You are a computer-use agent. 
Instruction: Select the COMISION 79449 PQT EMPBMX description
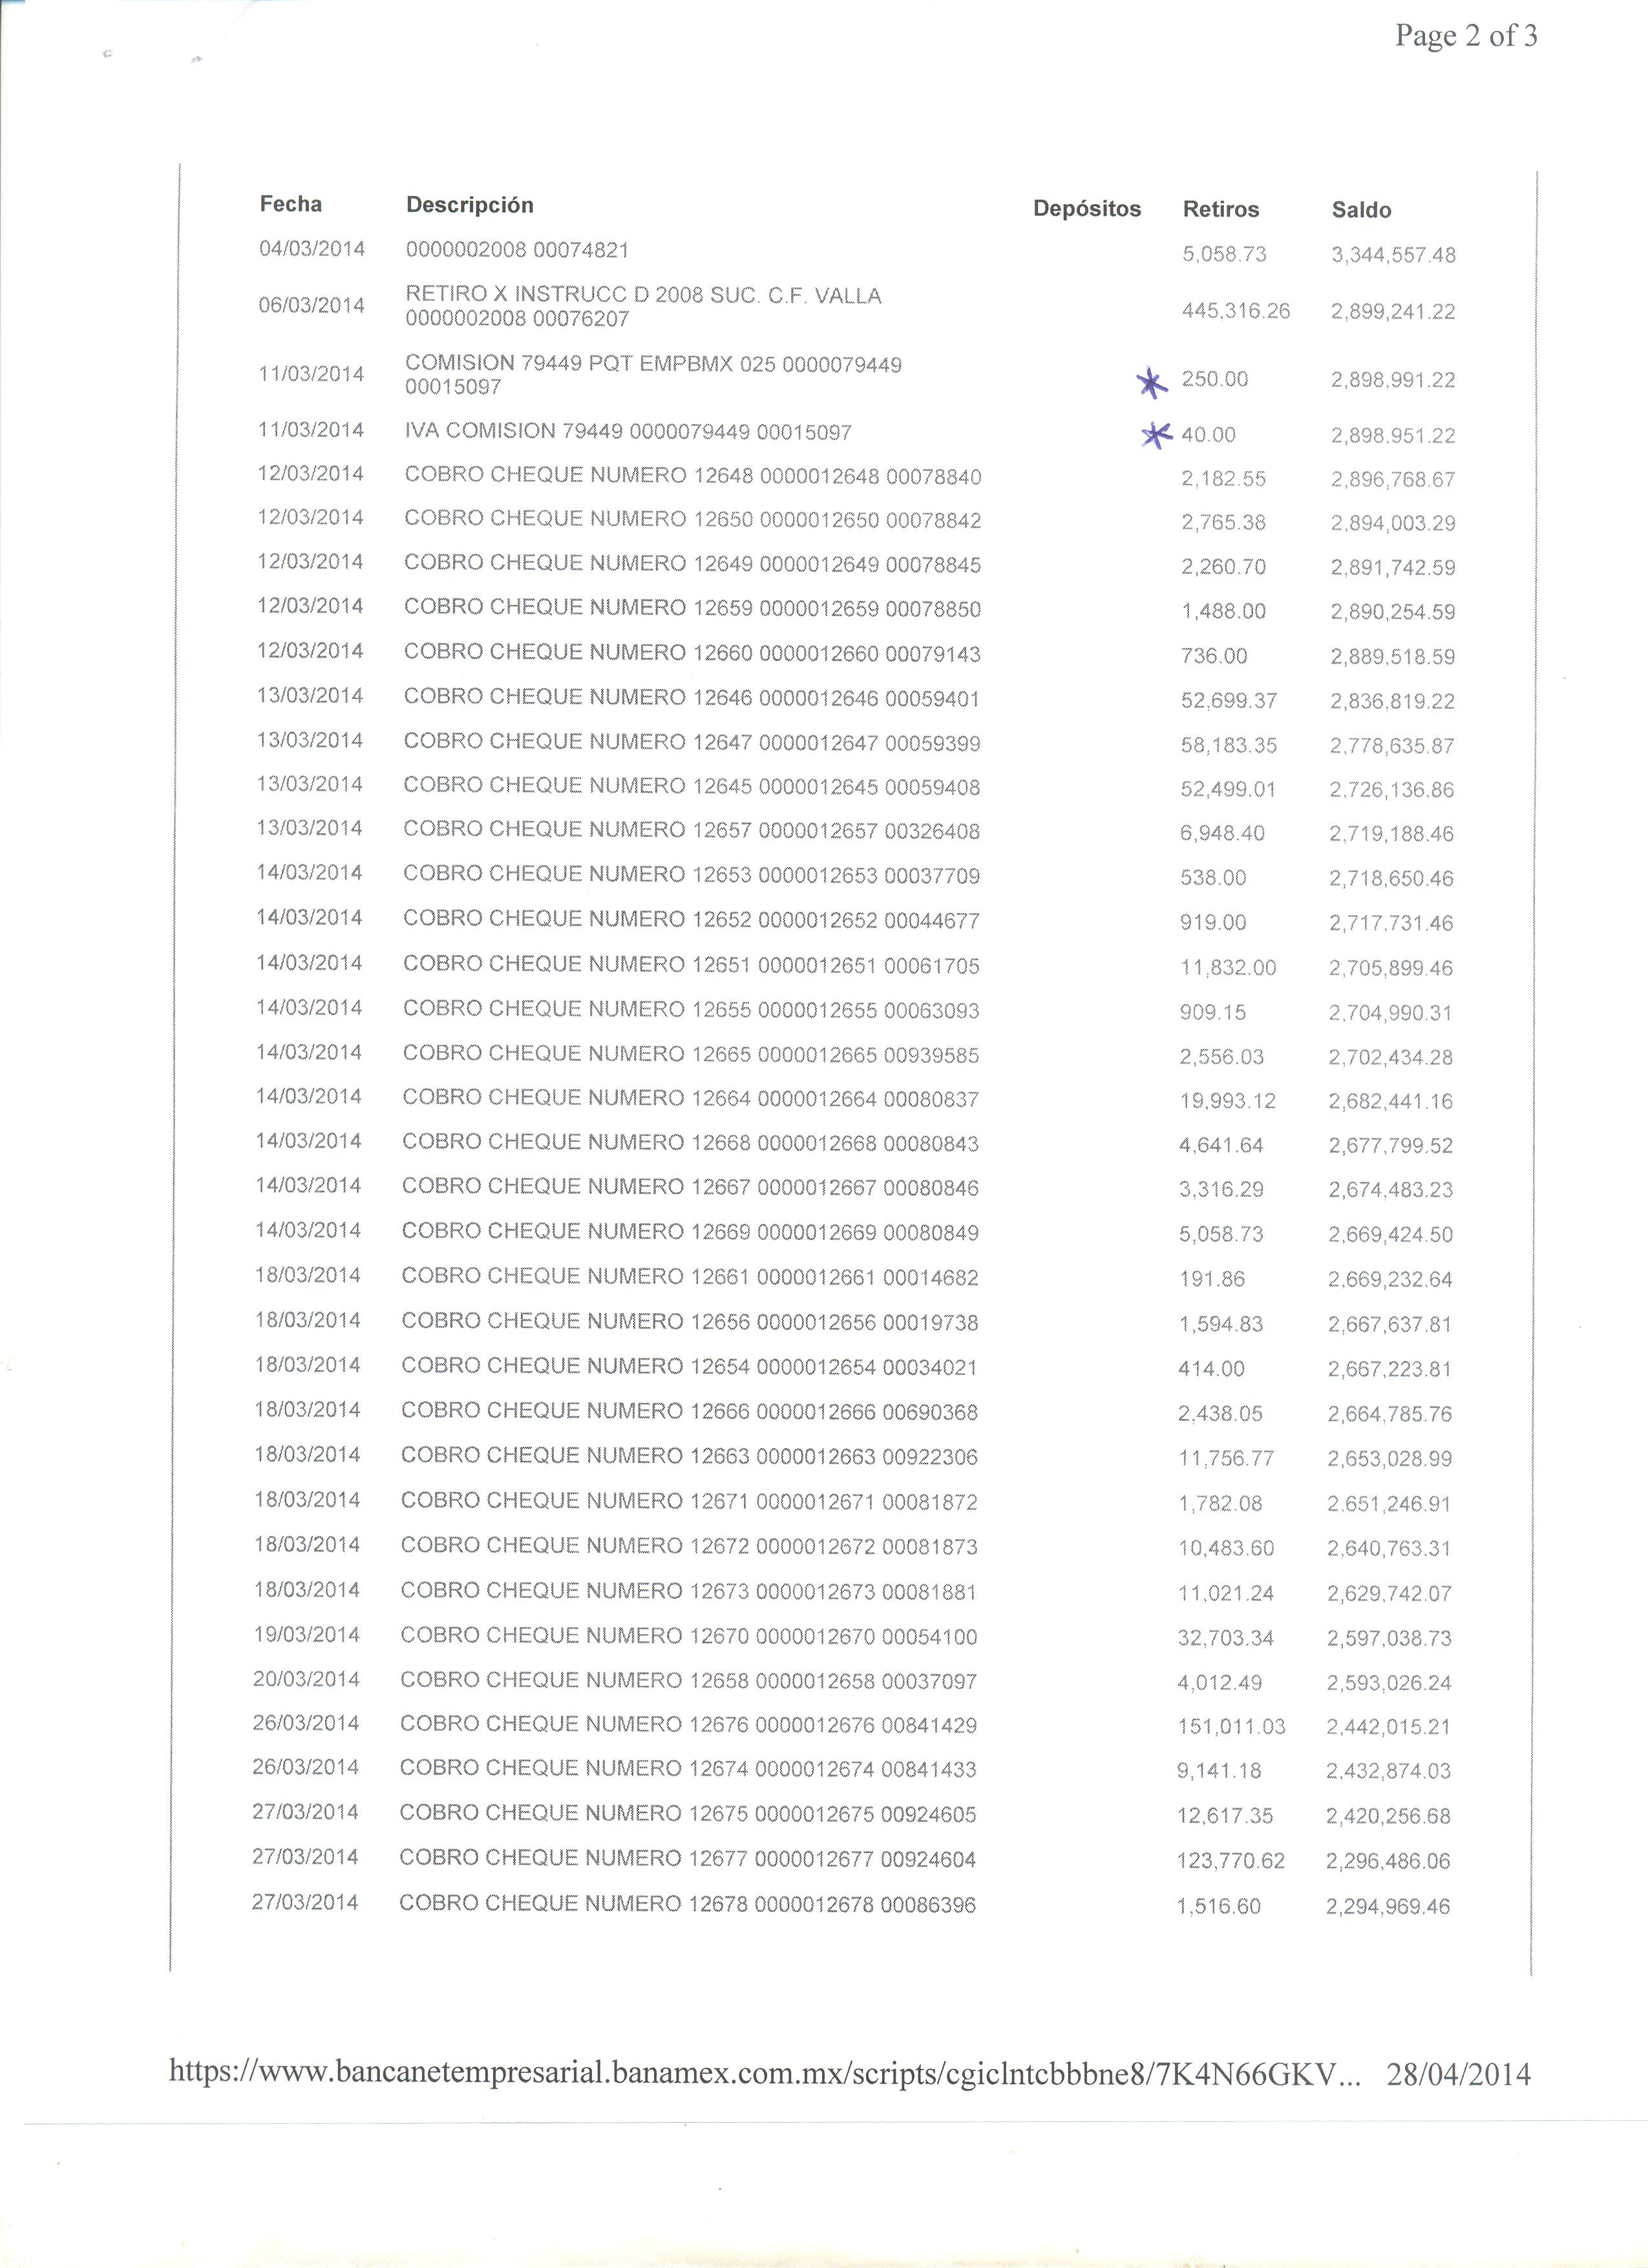[653, 375]
